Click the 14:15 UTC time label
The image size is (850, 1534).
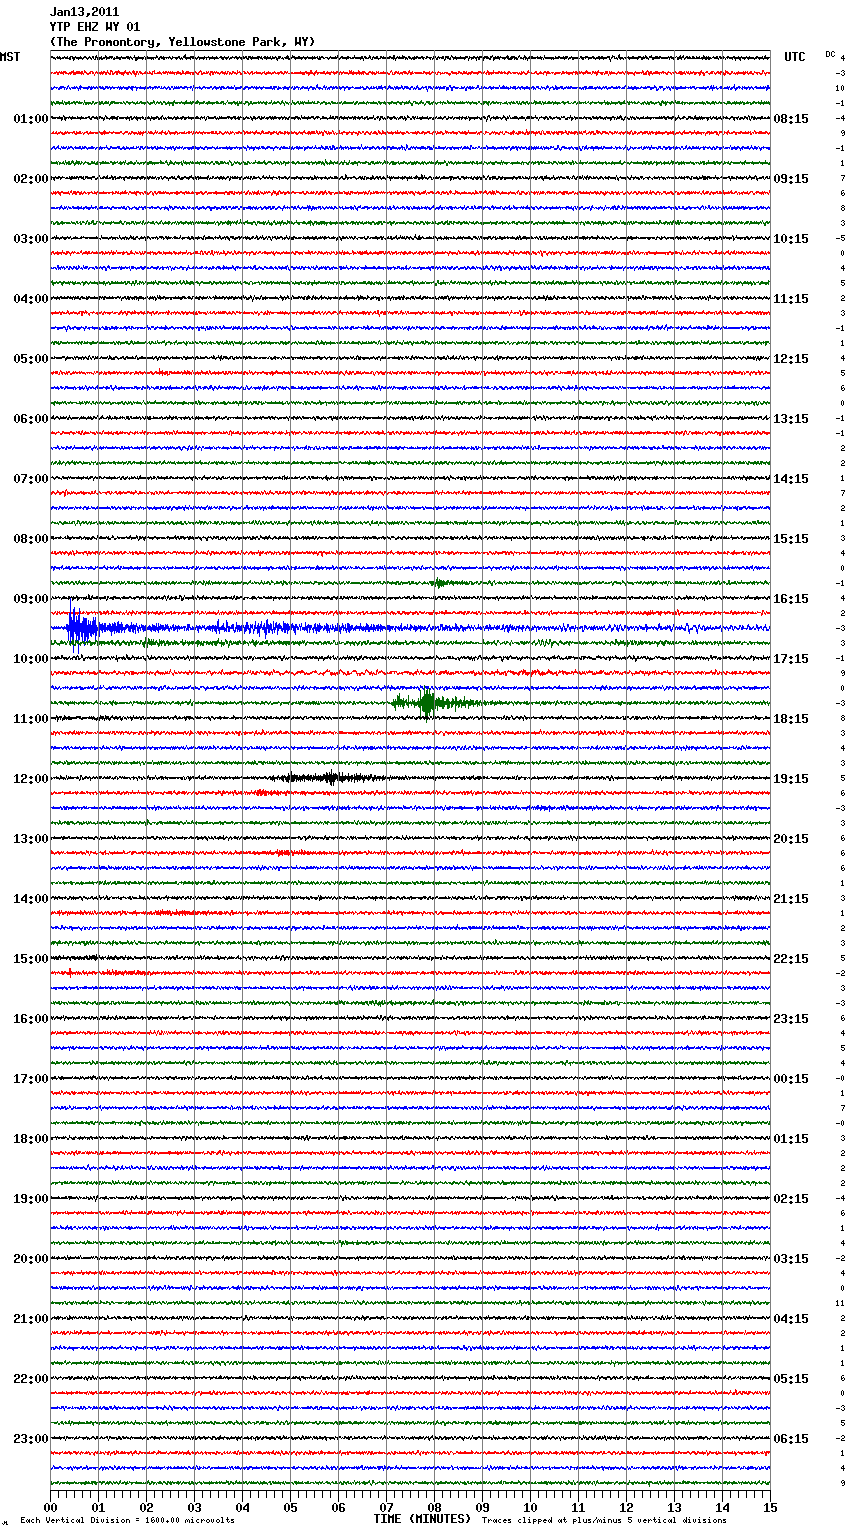[791, 479]
